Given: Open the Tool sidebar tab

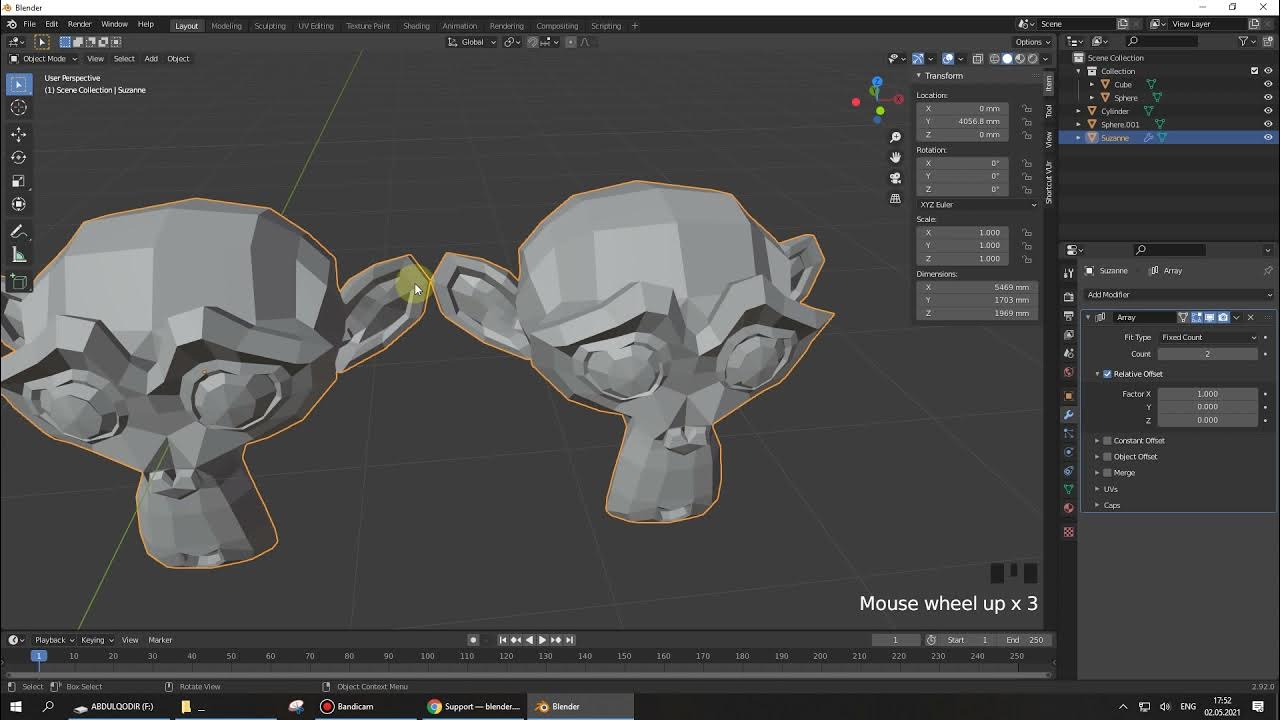Looking at the screenshot, I should click(x=1049, y=110).
